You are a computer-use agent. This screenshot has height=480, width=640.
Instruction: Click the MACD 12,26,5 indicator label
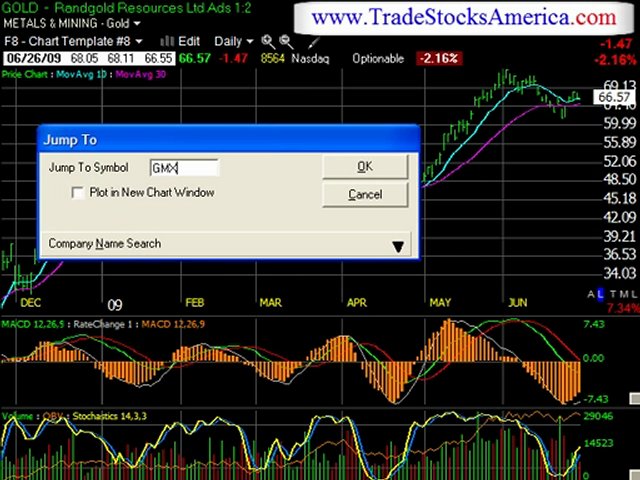coord(33,324)
